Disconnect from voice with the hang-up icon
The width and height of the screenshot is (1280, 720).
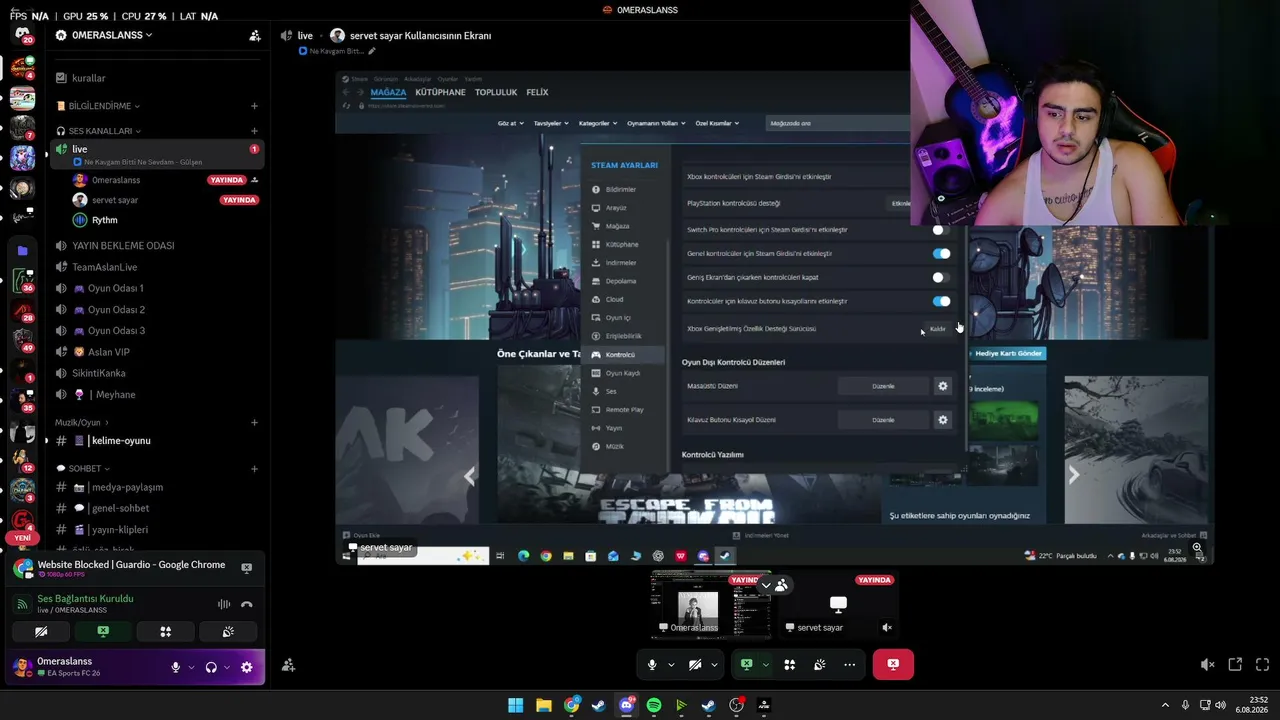coord(247,604)
